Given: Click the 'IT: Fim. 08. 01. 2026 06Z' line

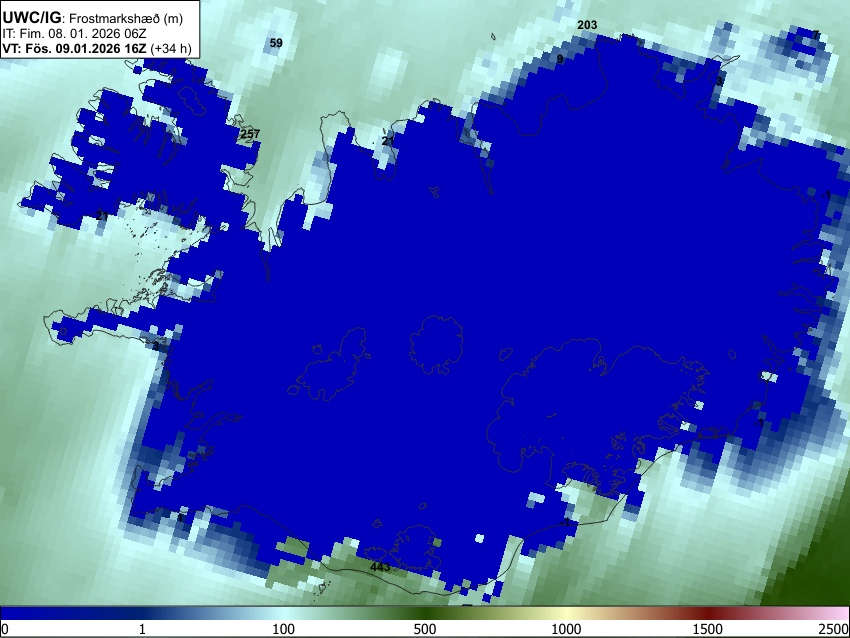Looking at the screenshot, I should 74,34.
